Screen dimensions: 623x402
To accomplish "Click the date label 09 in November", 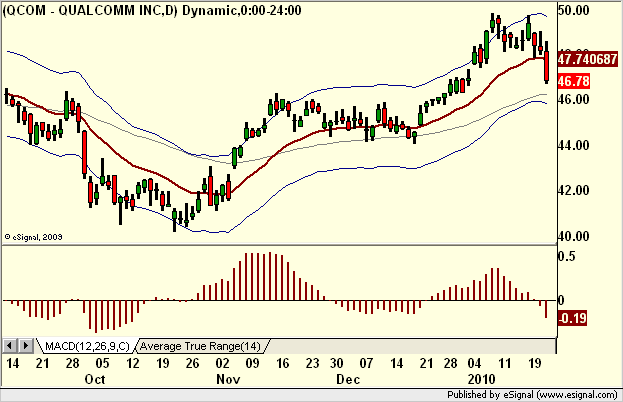I will pos(252,363).
